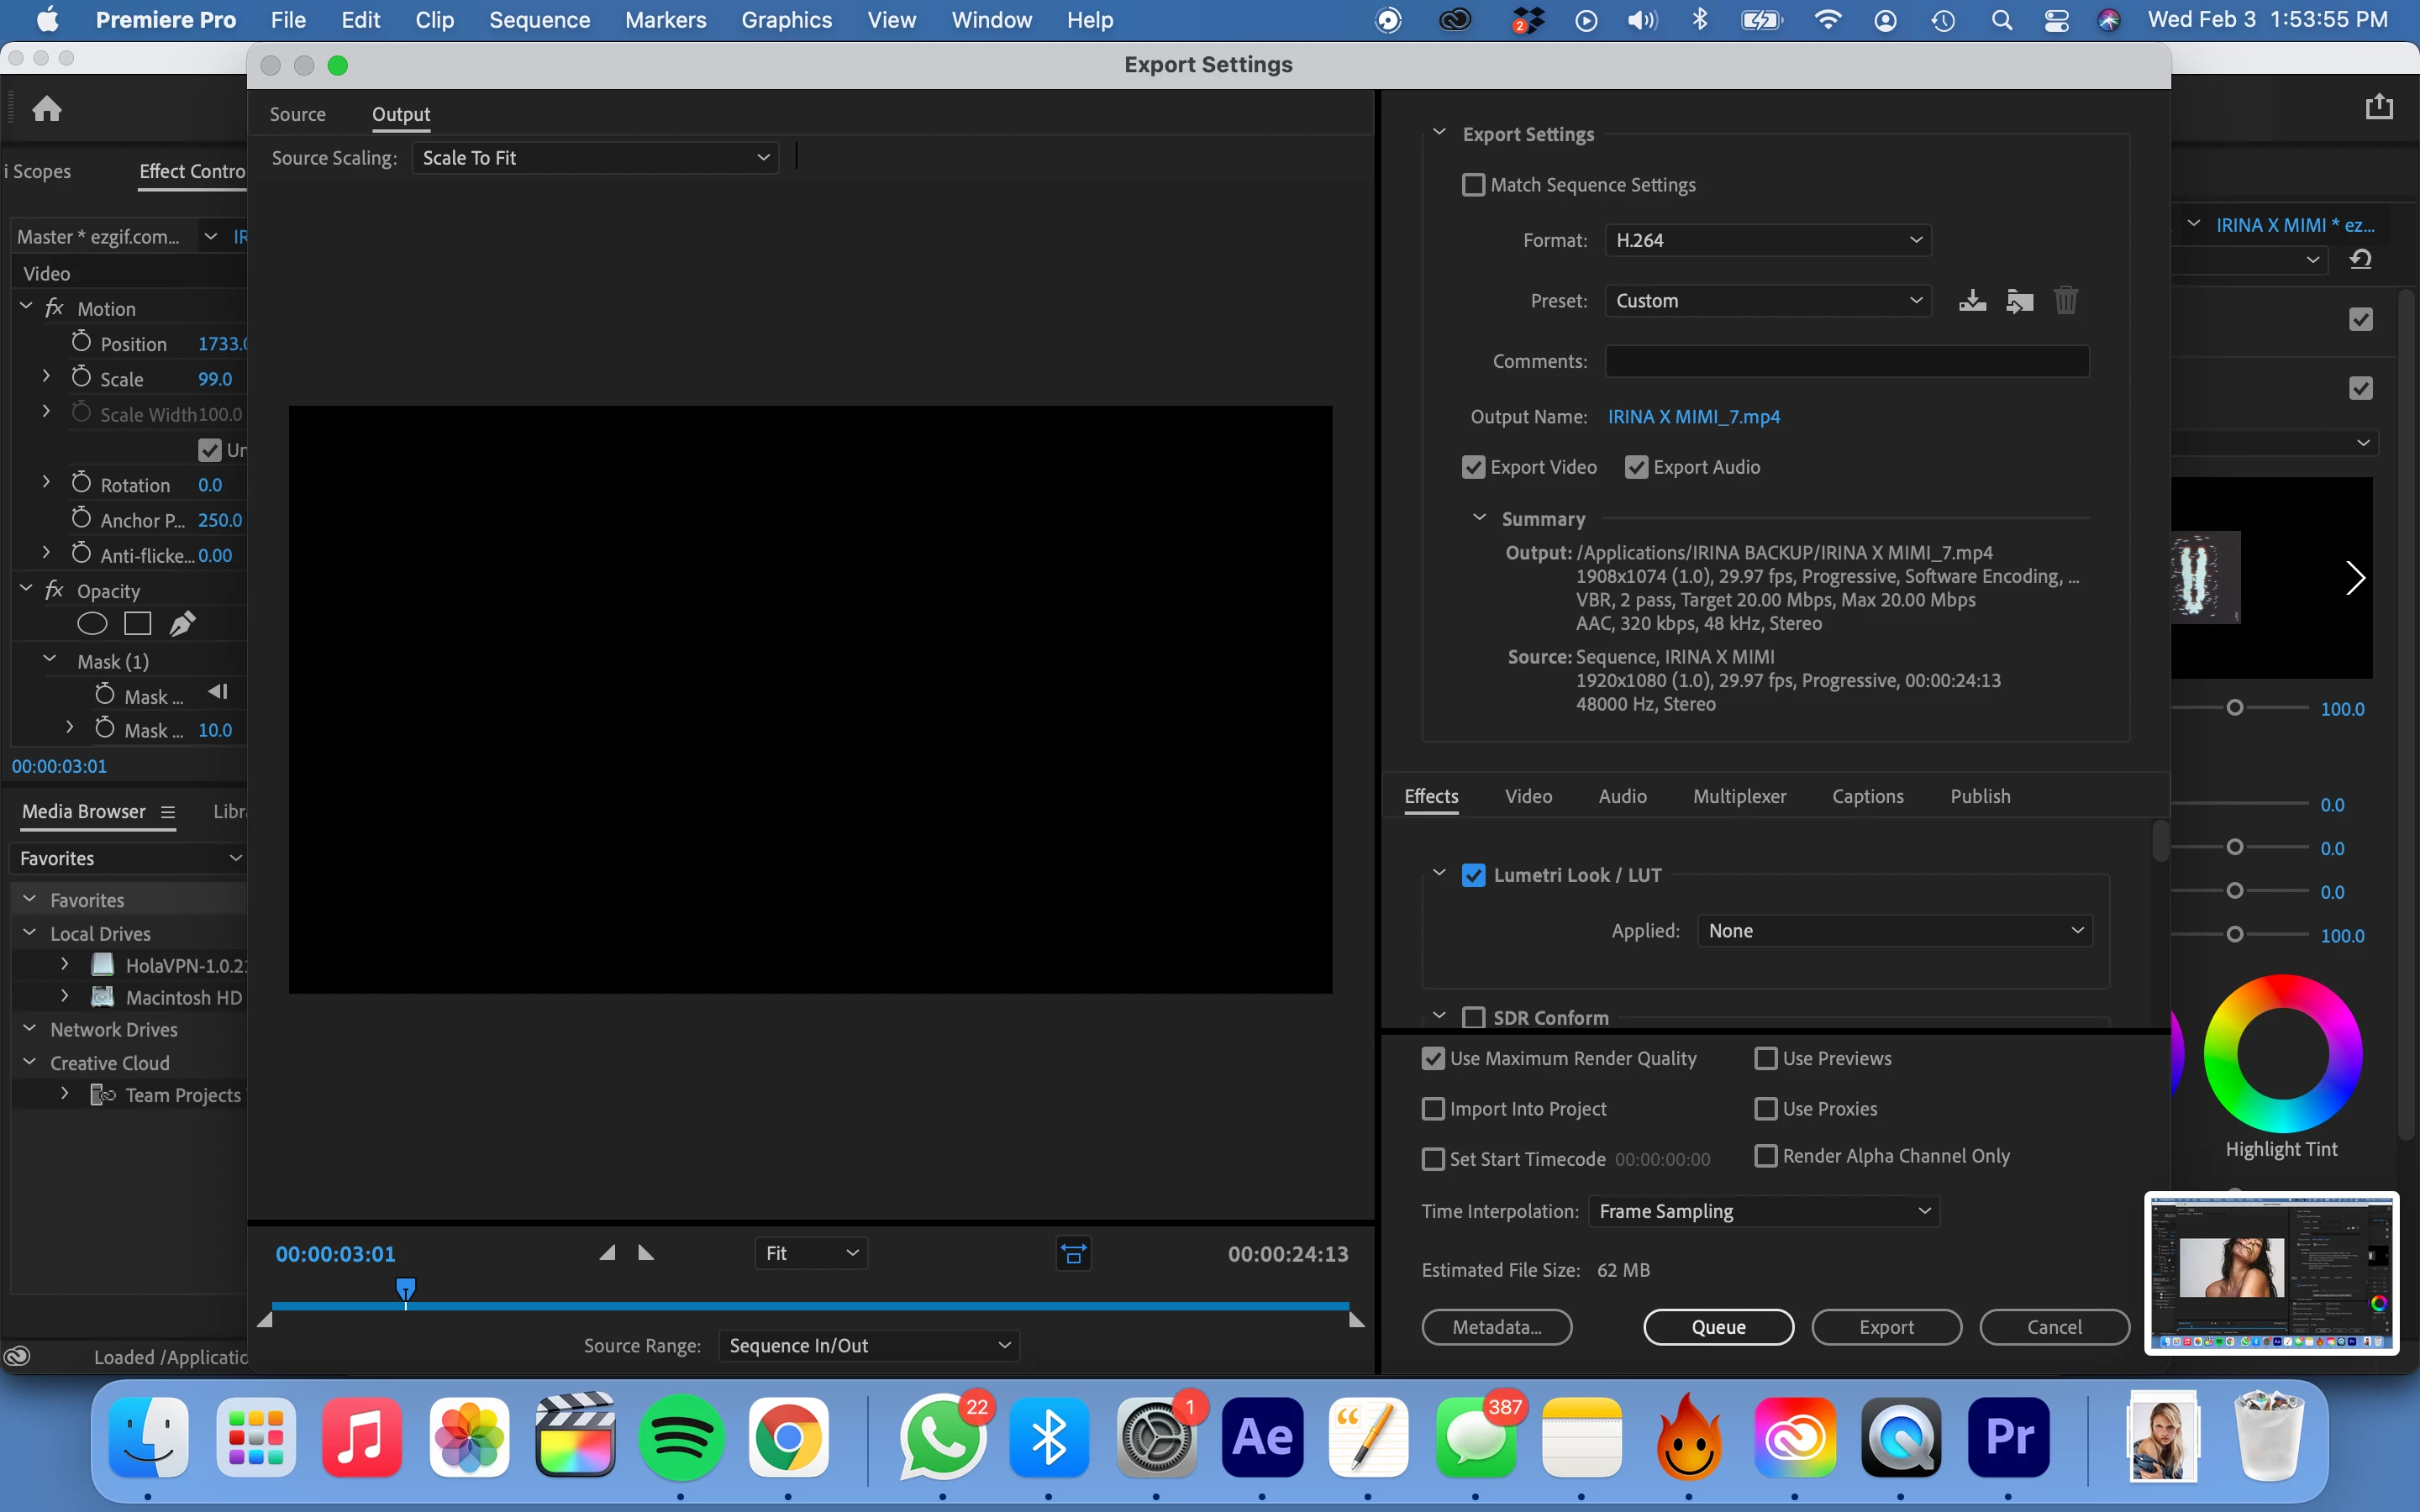Click the Import Presets icon
The height and width of the screenshot is (1512, 2420).
tap(2019, 301)
